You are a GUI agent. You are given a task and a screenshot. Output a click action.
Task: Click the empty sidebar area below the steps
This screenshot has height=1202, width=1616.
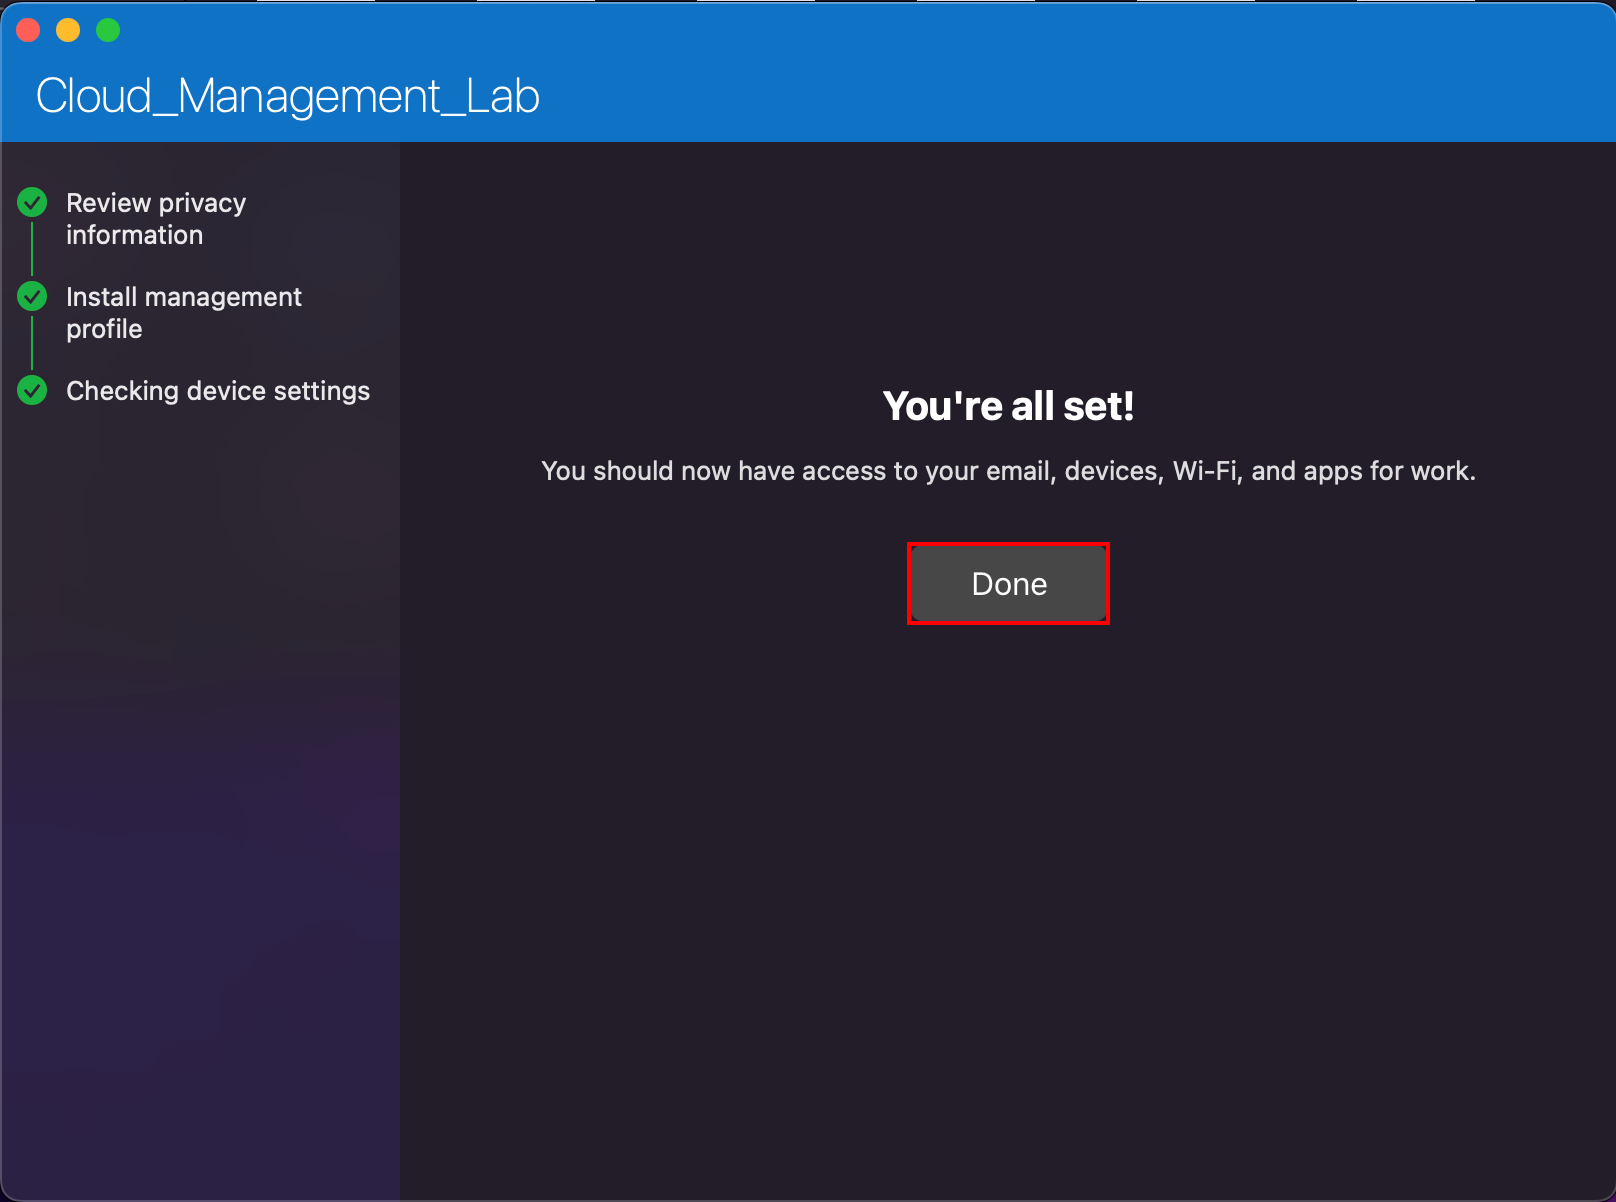200,800
